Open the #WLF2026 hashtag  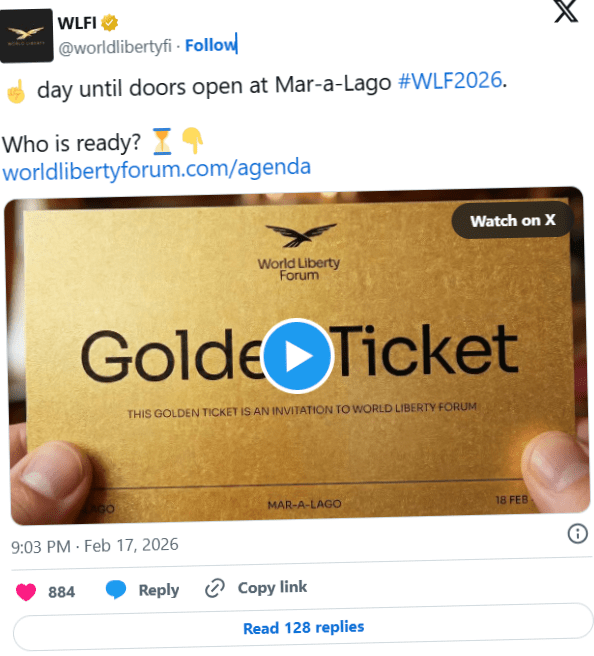click(x=450, y=80)
